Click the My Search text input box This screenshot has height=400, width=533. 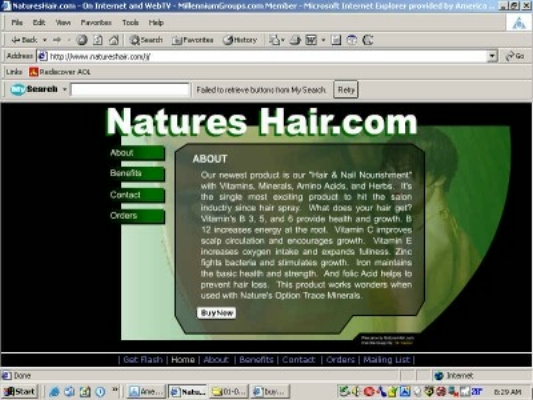(x=130, y=89)
